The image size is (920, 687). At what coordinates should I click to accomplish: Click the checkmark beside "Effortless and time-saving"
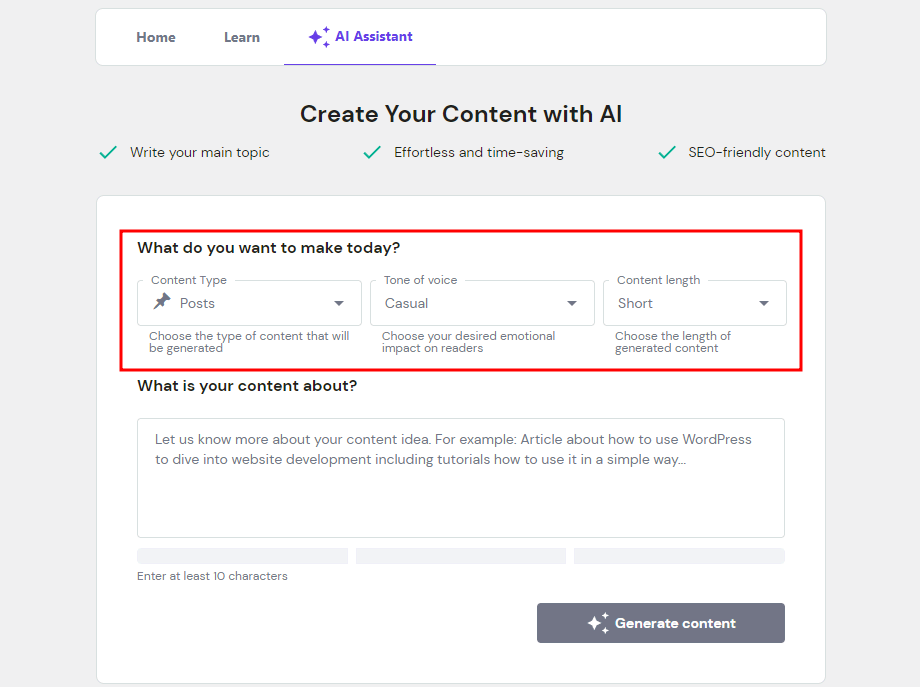pos(371,152)
